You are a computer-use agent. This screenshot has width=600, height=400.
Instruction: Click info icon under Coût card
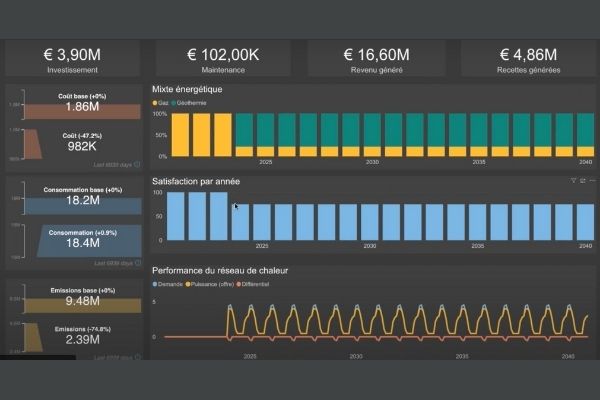137,163
